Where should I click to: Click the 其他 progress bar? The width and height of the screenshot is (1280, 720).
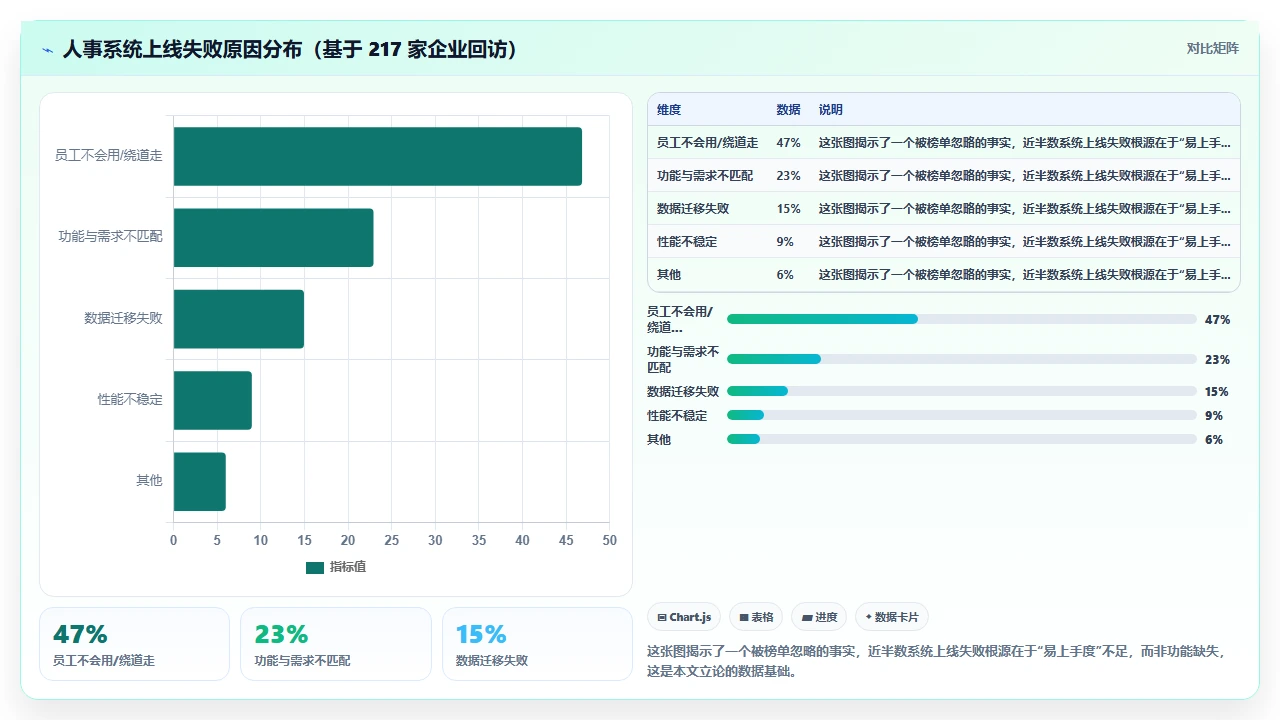[962, 439]
